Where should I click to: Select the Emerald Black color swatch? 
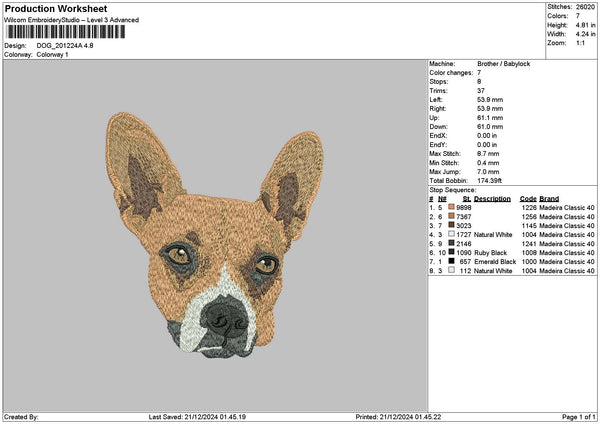click(x=453, y=261)
